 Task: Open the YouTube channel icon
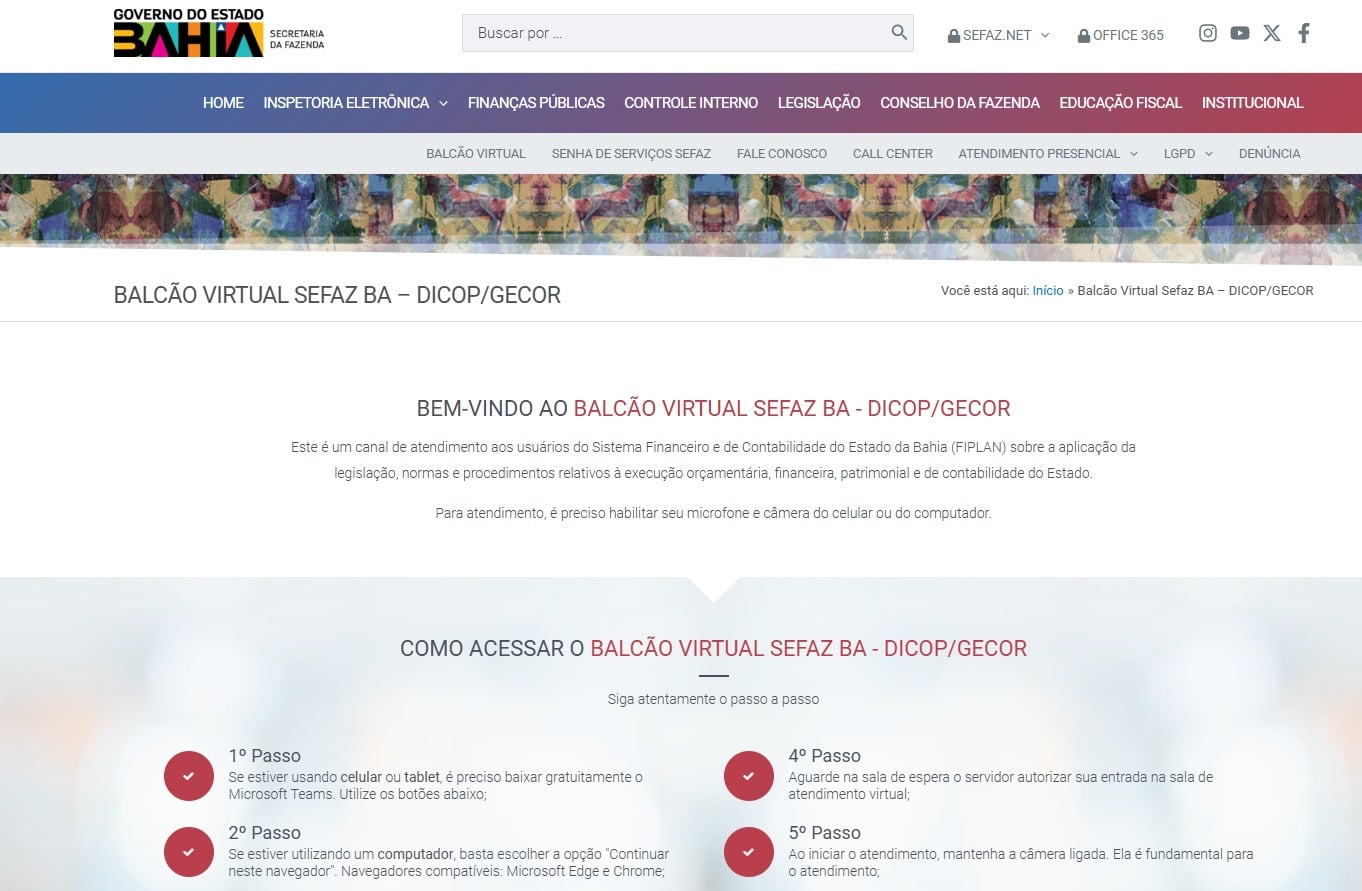(1239, 32)
